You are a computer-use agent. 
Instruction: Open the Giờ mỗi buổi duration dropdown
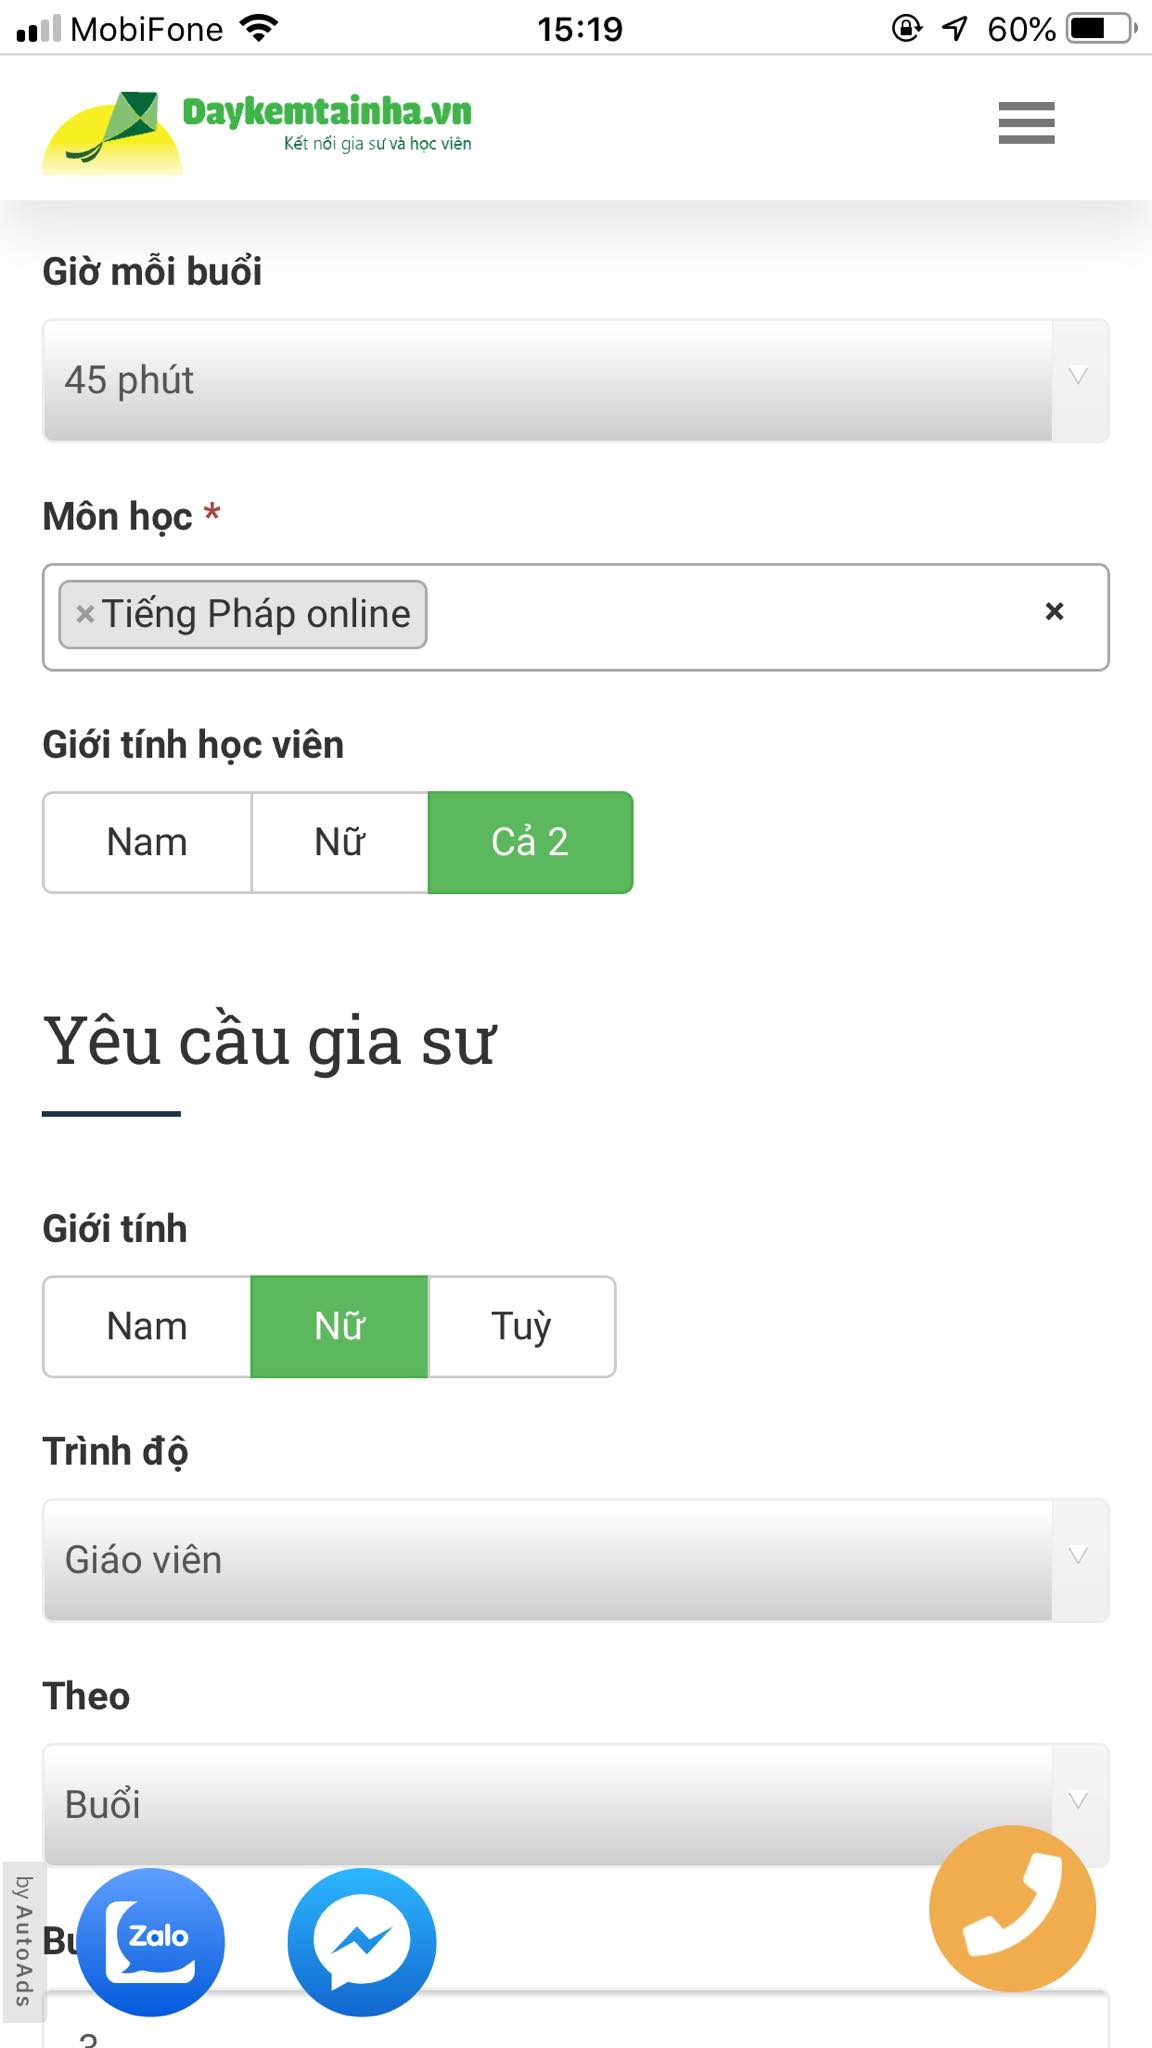(x=576, y=379)
